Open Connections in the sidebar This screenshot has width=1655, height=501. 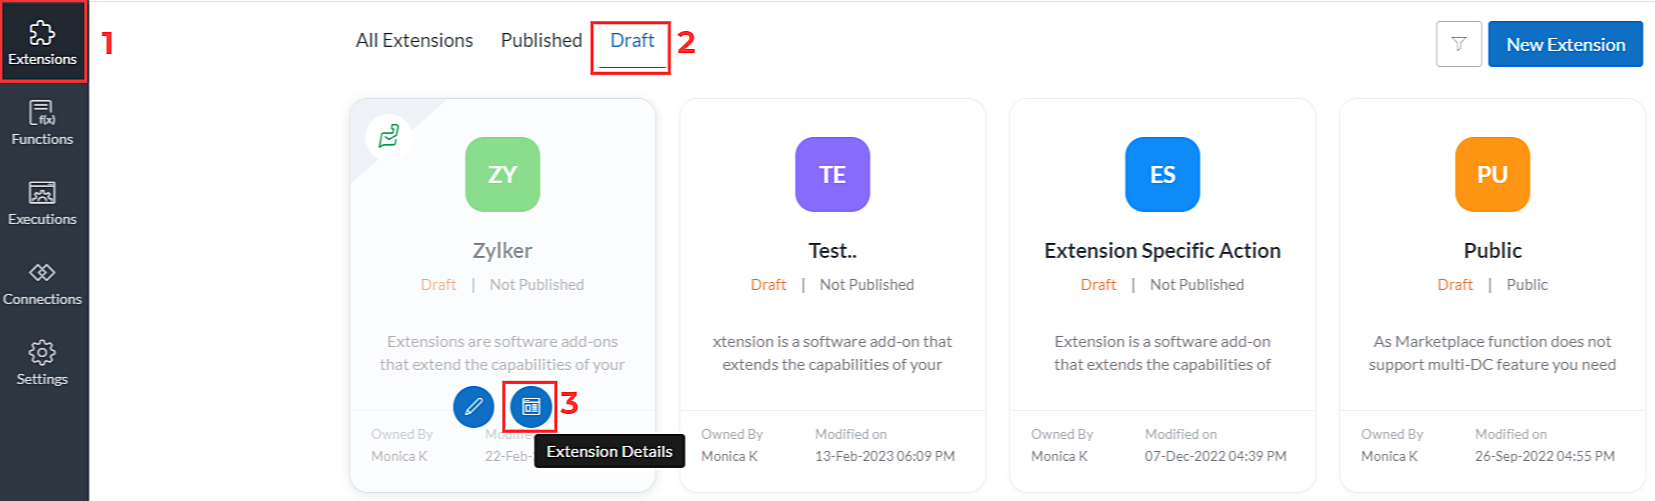pyautogui.click(x=42, y=283)
